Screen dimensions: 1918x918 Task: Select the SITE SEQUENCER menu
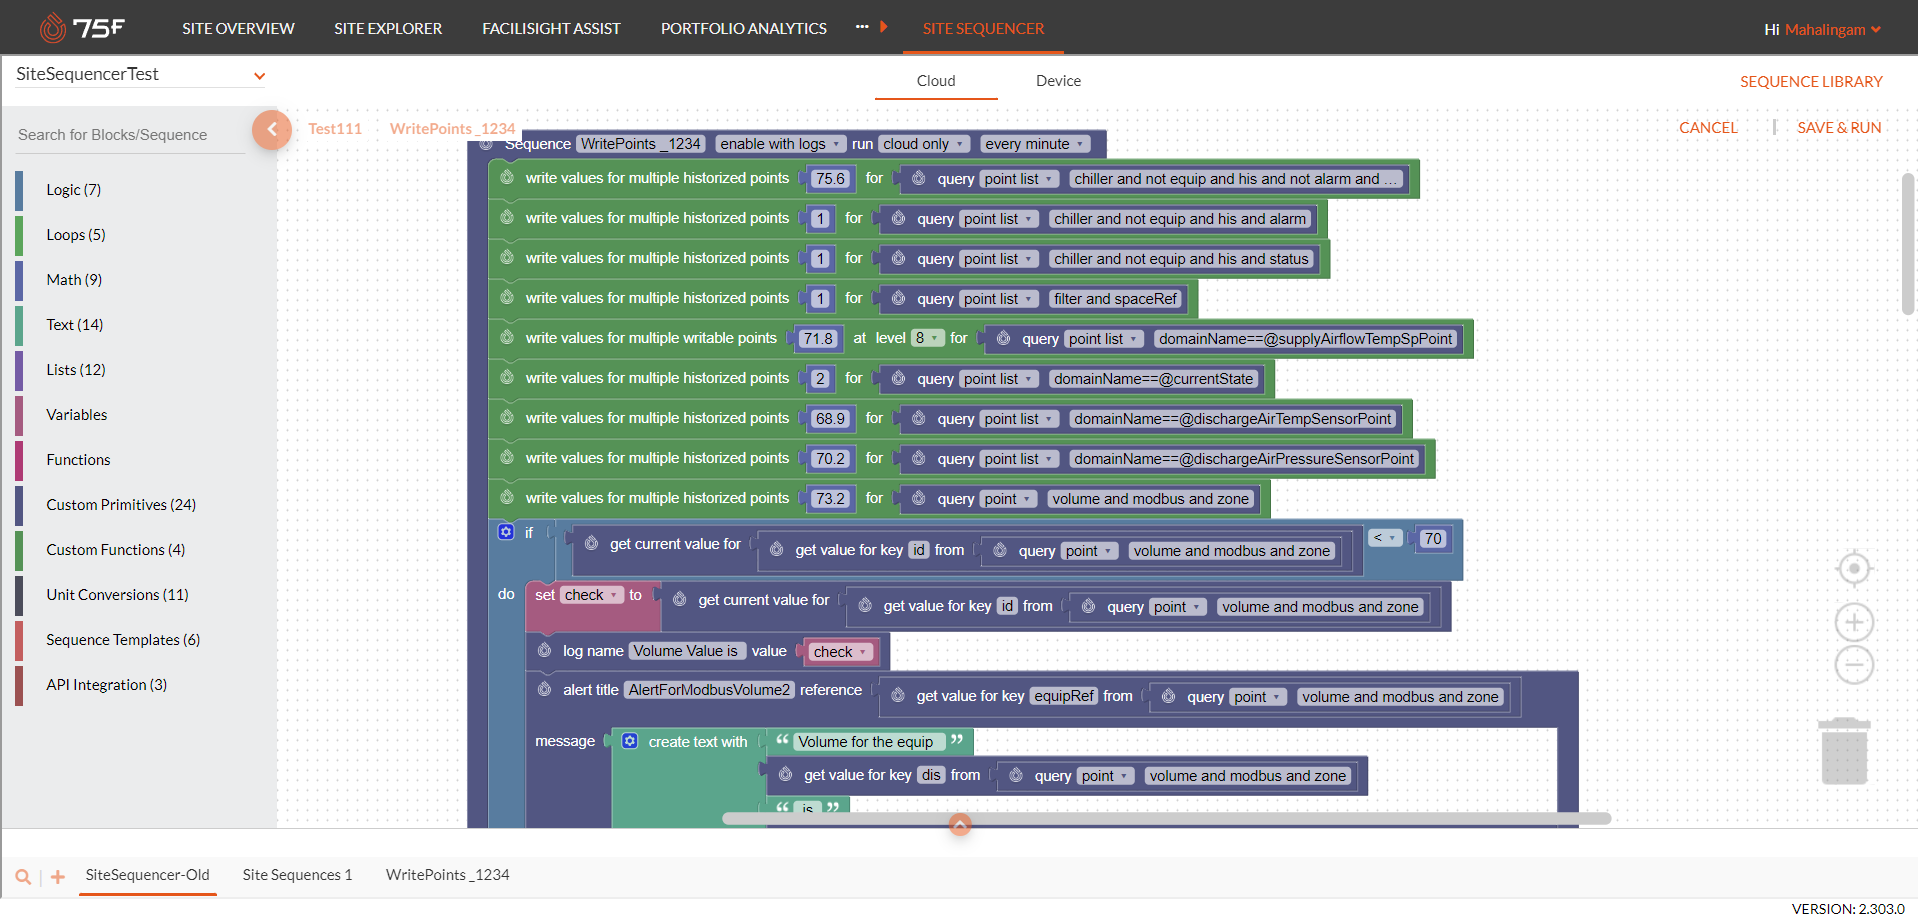tap(983, 28)
